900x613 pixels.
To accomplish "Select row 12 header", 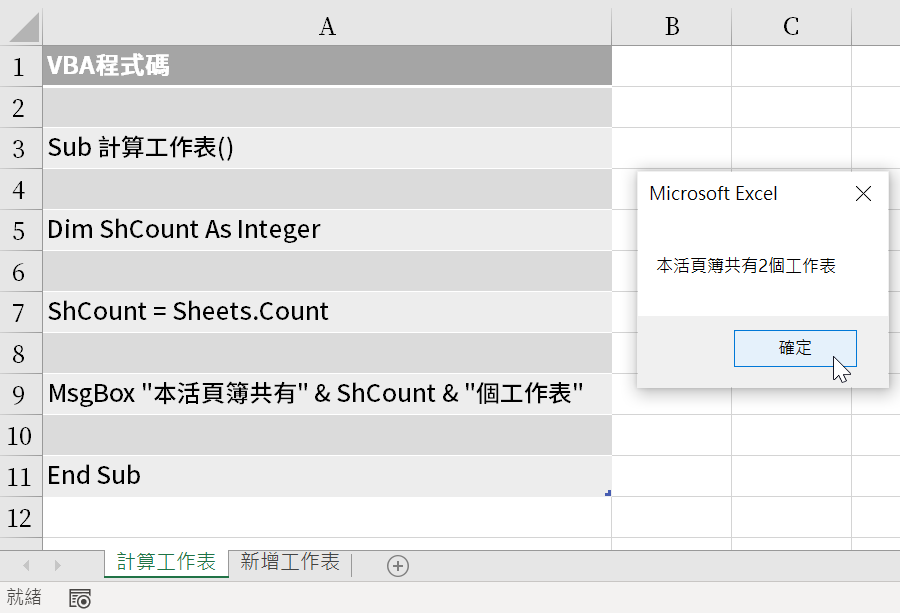I will [21, 518].
